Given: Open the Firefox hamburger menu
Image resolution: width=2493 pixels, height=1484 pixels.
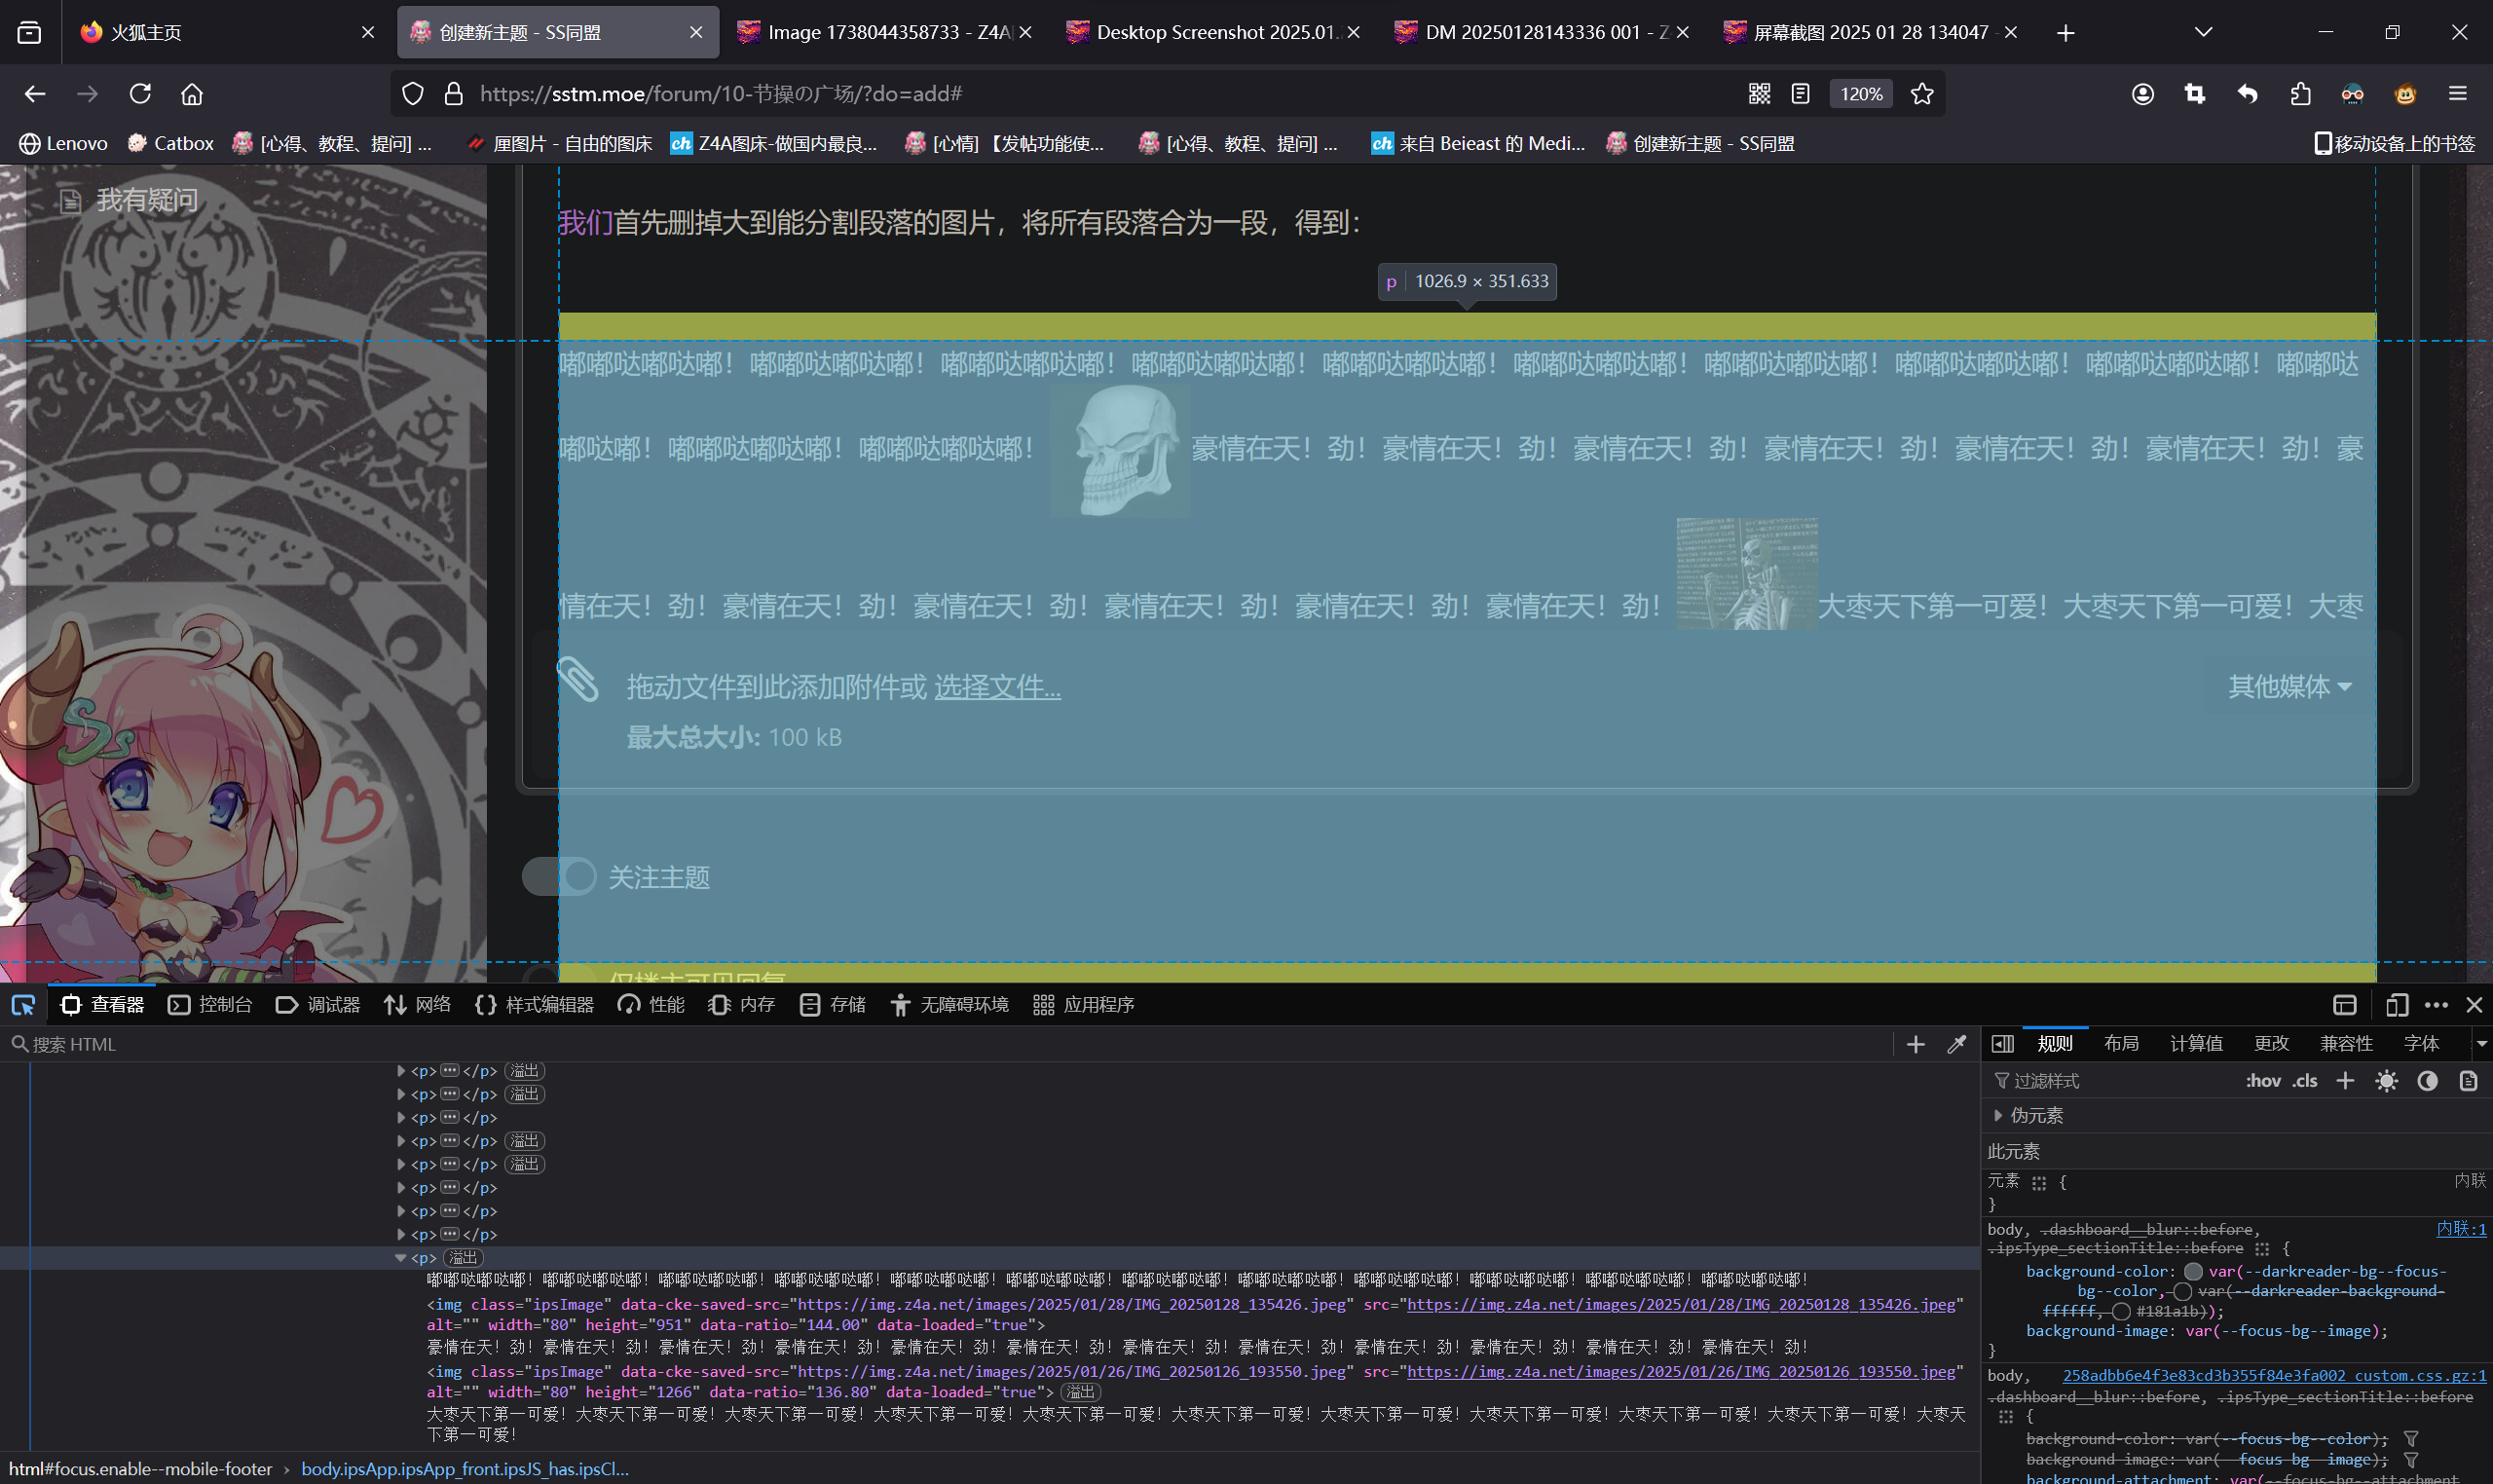Looking at the screenshot, I should pos(2458,94).
